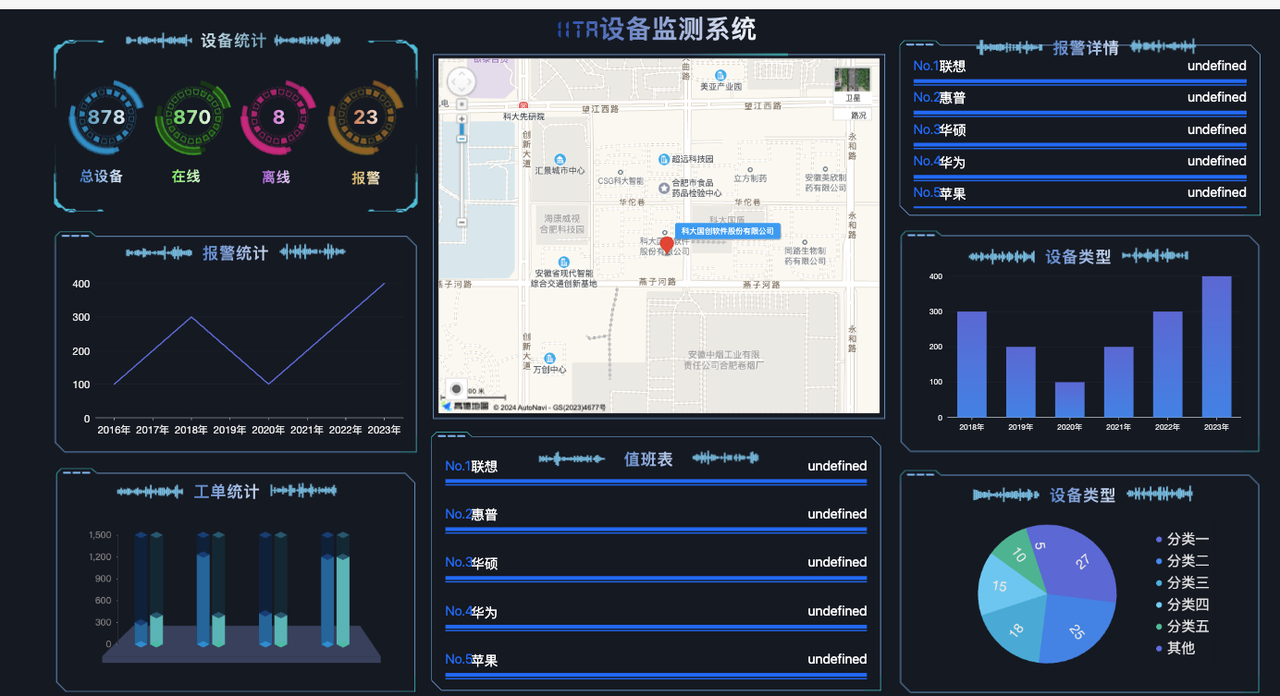Click the red location marker pin
The height and width of the screenshot is (696, 1280).
coord(667,244)
